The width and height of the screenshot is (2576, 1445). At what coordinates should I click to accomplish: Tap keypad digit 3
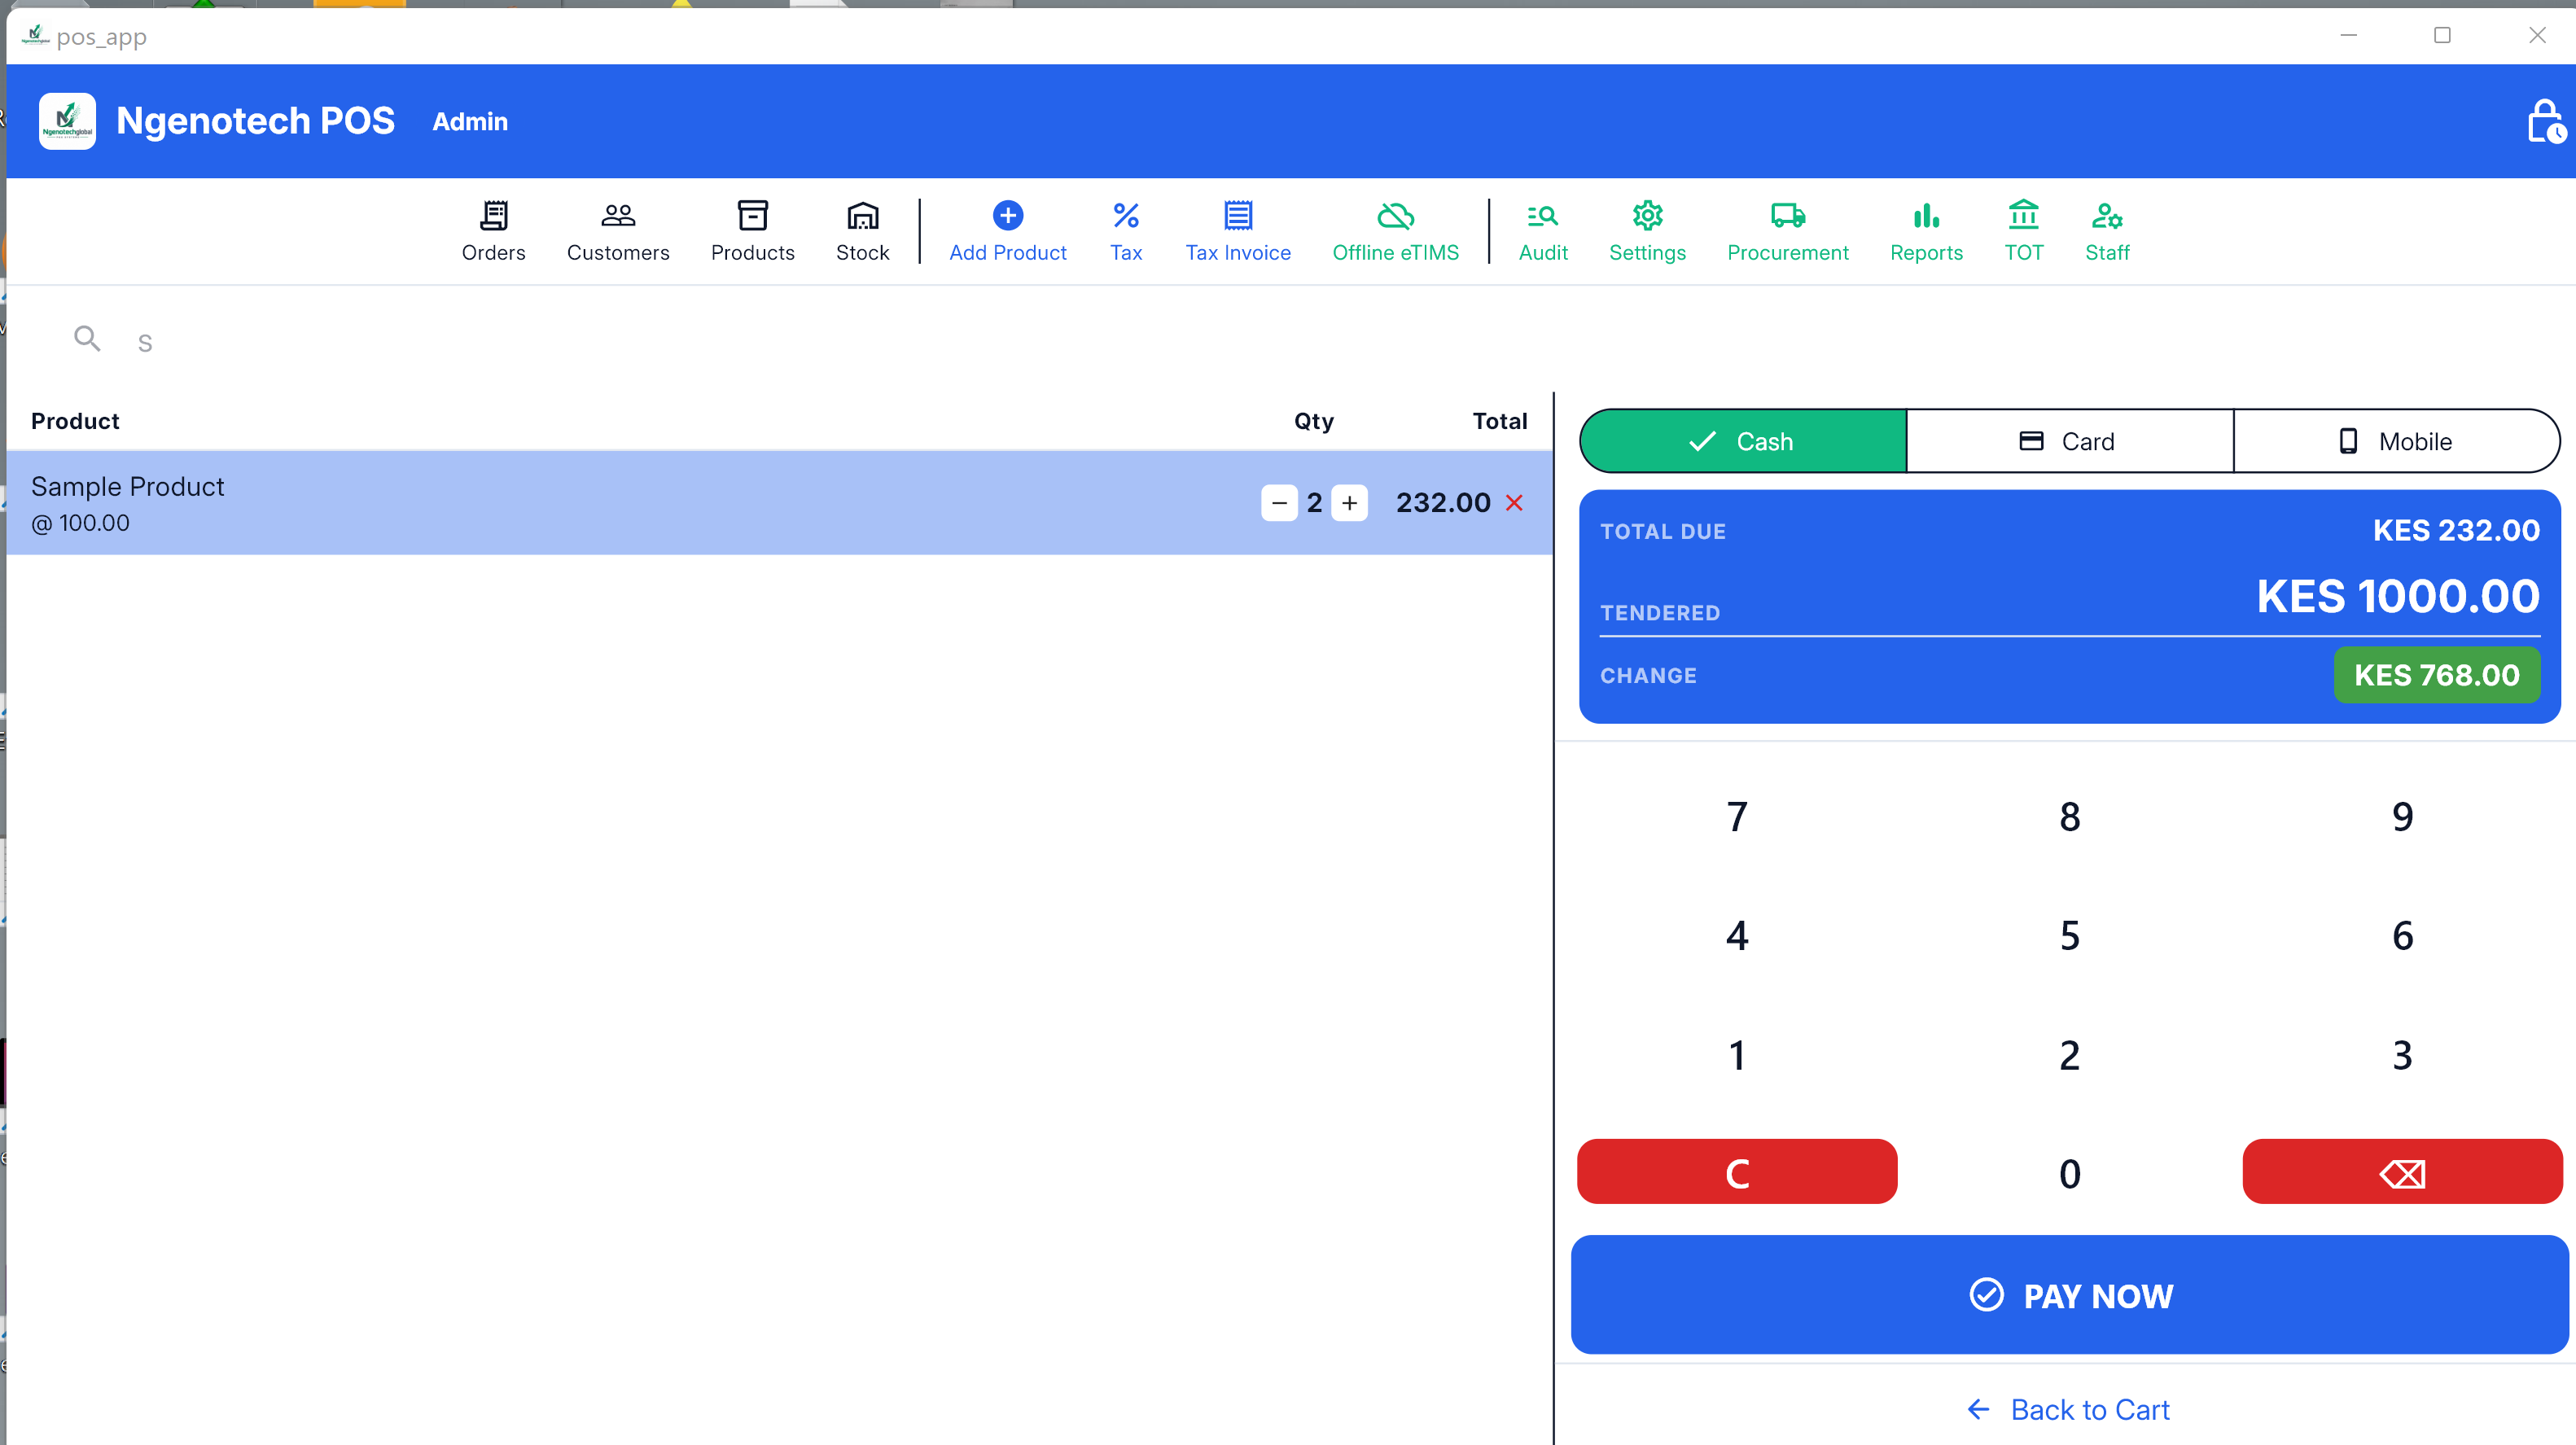click(x=2402, y=1055)
